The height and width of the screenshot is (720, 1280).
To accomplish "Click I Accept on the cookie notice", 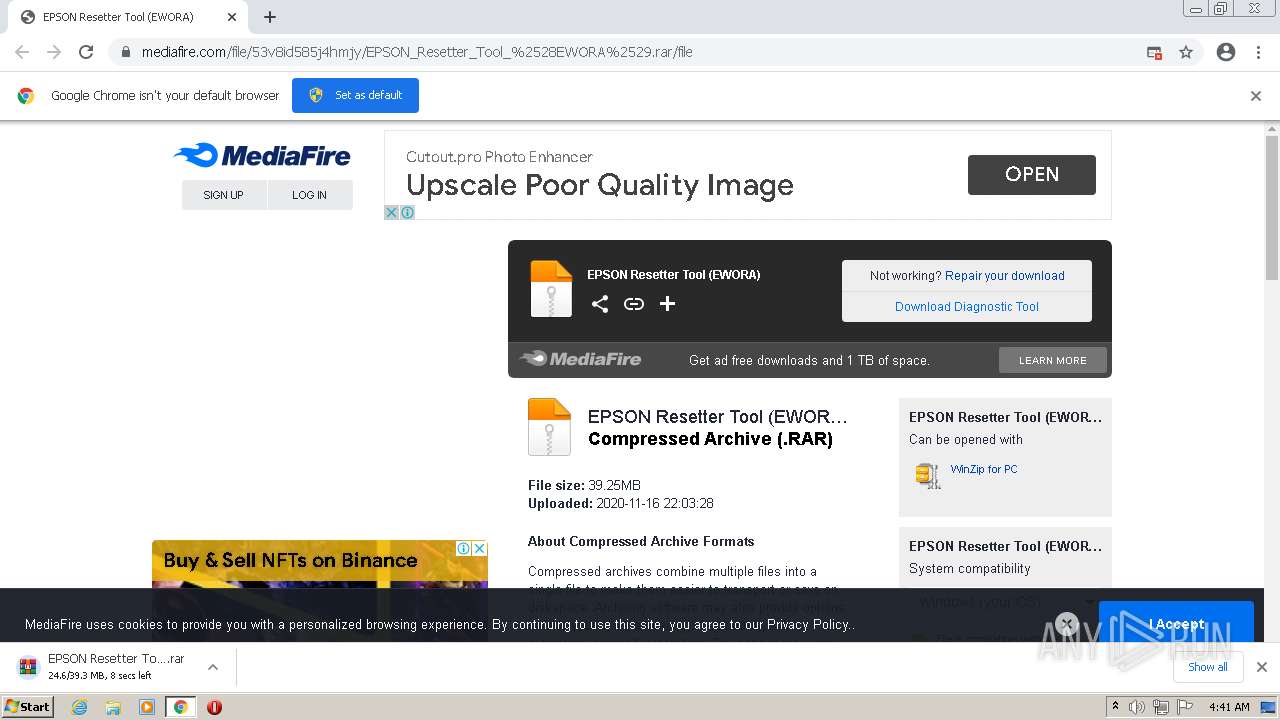I will pyautogui.click(x=1176, y=624).
